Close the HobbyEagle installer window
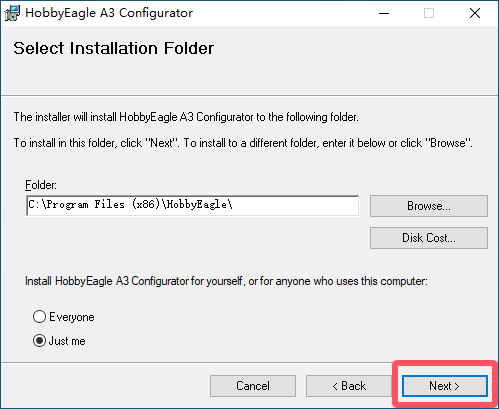The width and height of the screenshot is (499, 409). pos(475,13)
